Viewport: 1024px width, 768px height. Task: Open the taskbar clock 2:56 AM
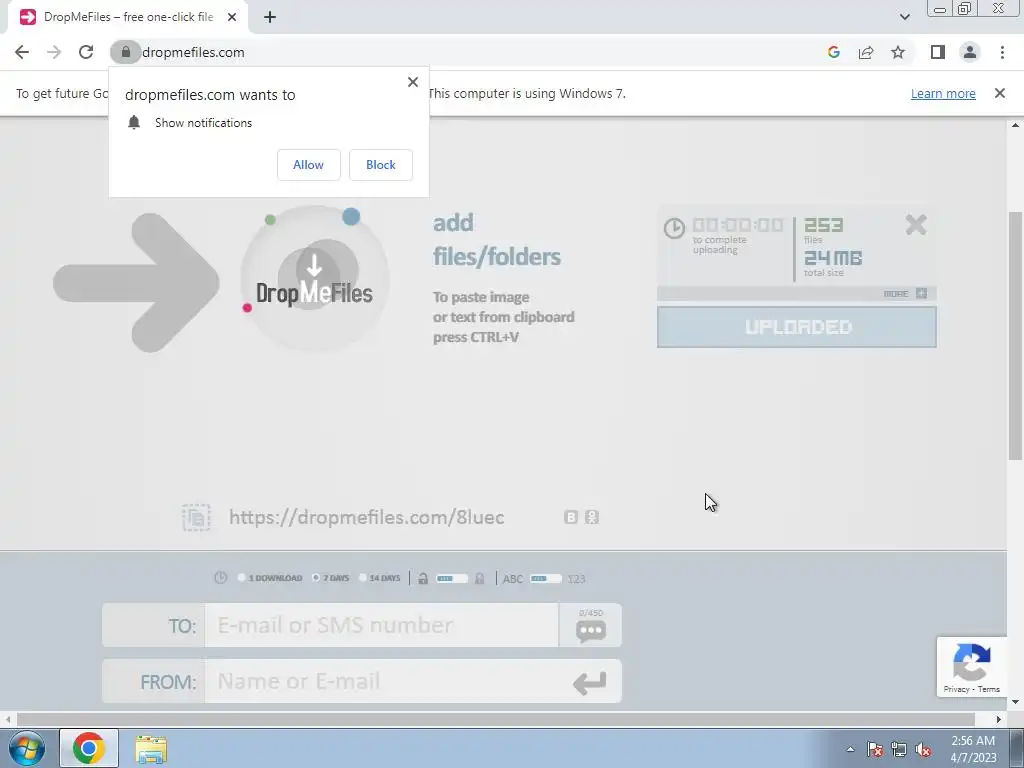[973, 749]
